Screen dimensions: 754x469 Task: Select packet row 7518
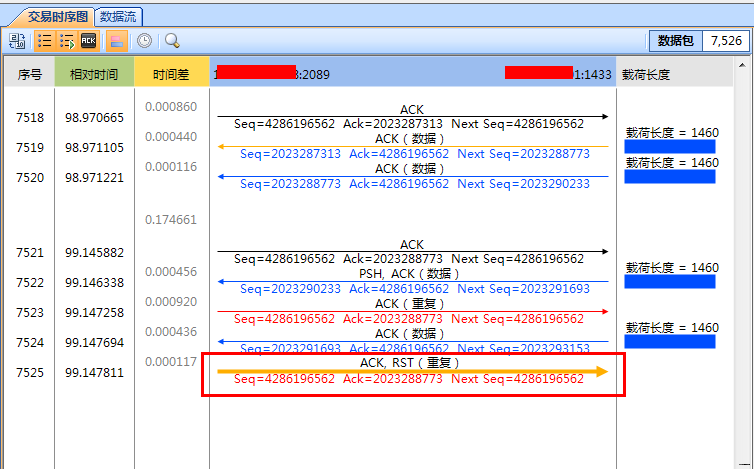point(30,118)
